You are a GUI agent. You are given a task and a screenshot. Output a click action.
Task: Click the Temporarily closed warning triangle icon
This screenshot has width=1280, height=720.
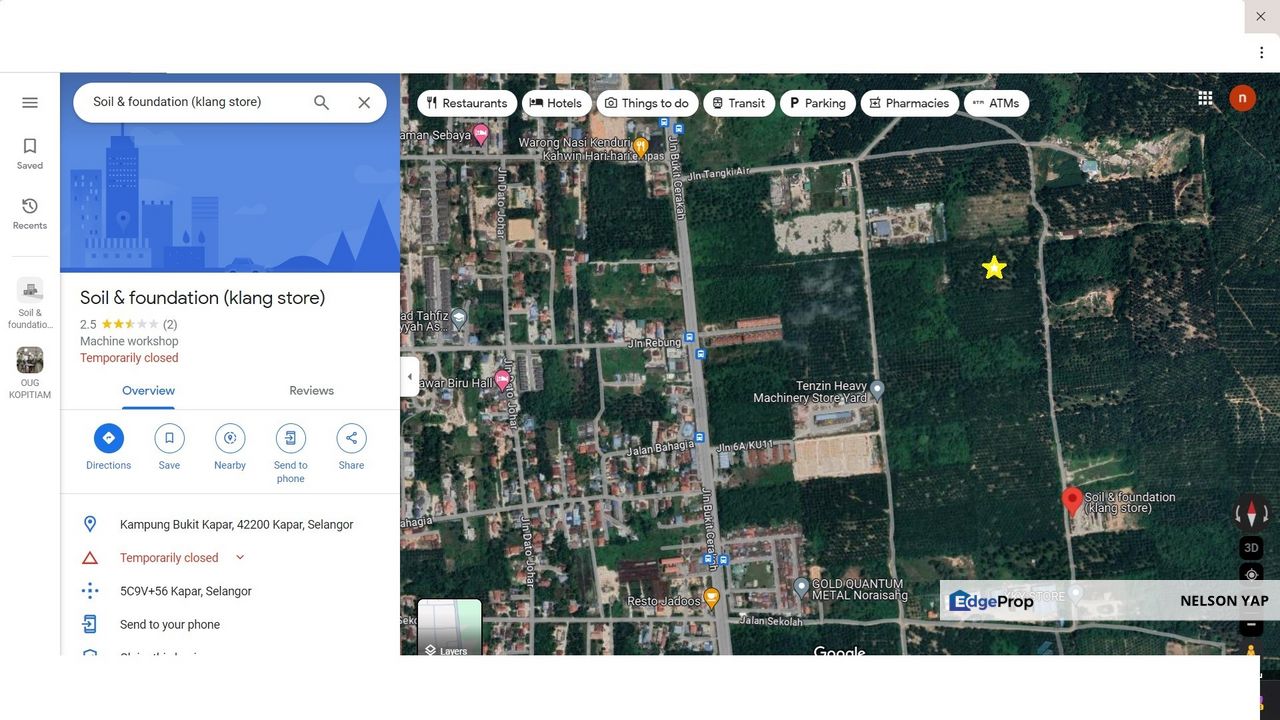point(90,558)
